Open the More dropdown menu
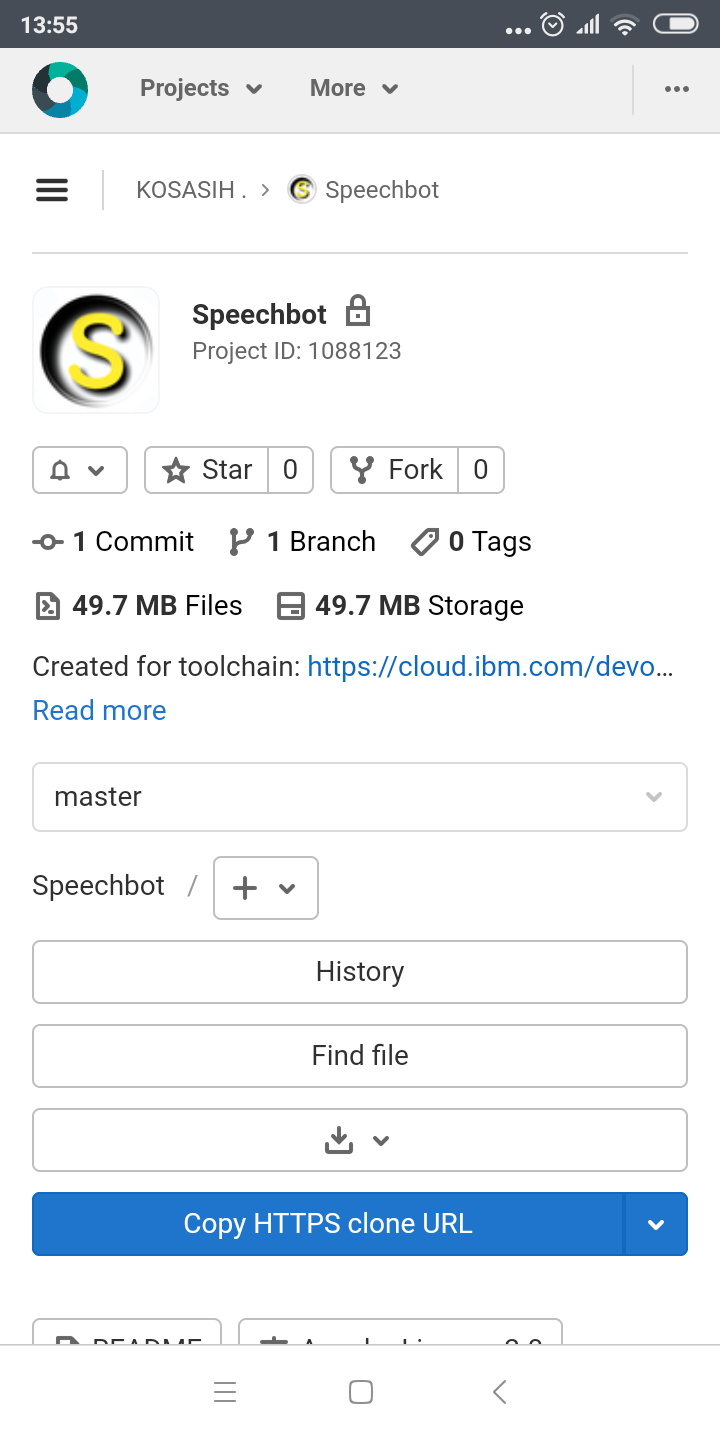Screen dimensions: 720x1440 [x=354, y=88]
